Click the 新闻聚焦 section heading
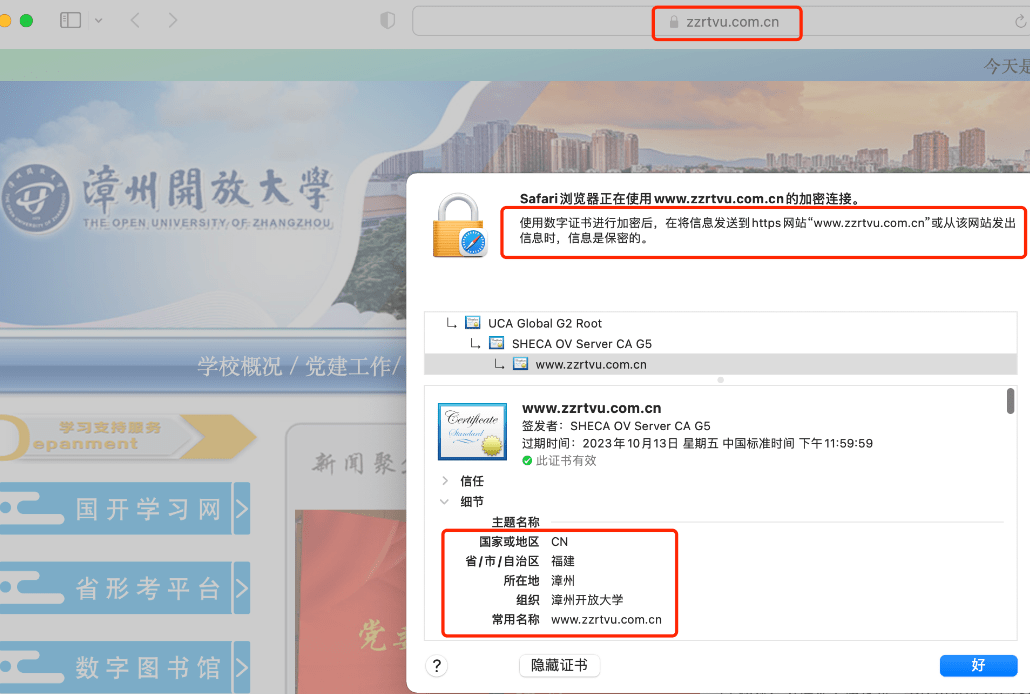This screenshot has width=1030, height=694. pos(359,463)
